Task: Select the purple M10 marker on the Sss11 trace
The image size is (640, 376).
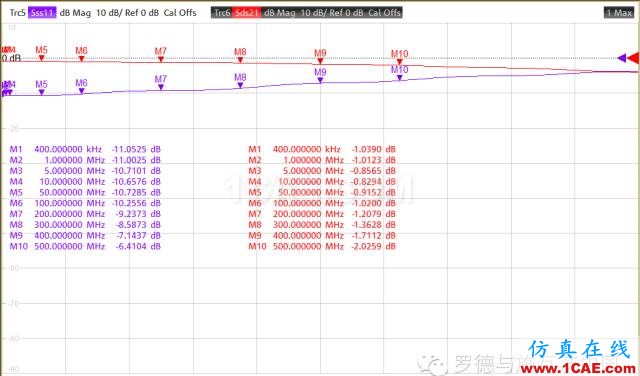Action: pos(400,78)
